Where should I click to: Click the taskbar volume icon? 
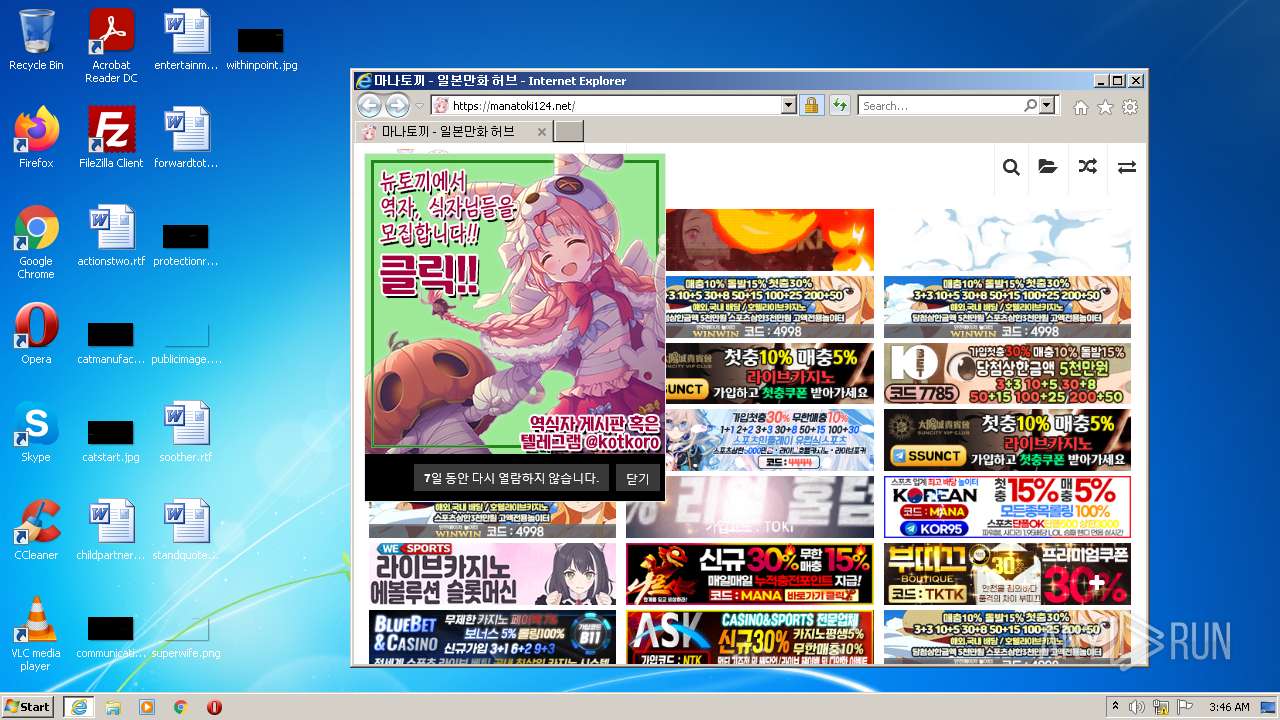pos(1137,707)
